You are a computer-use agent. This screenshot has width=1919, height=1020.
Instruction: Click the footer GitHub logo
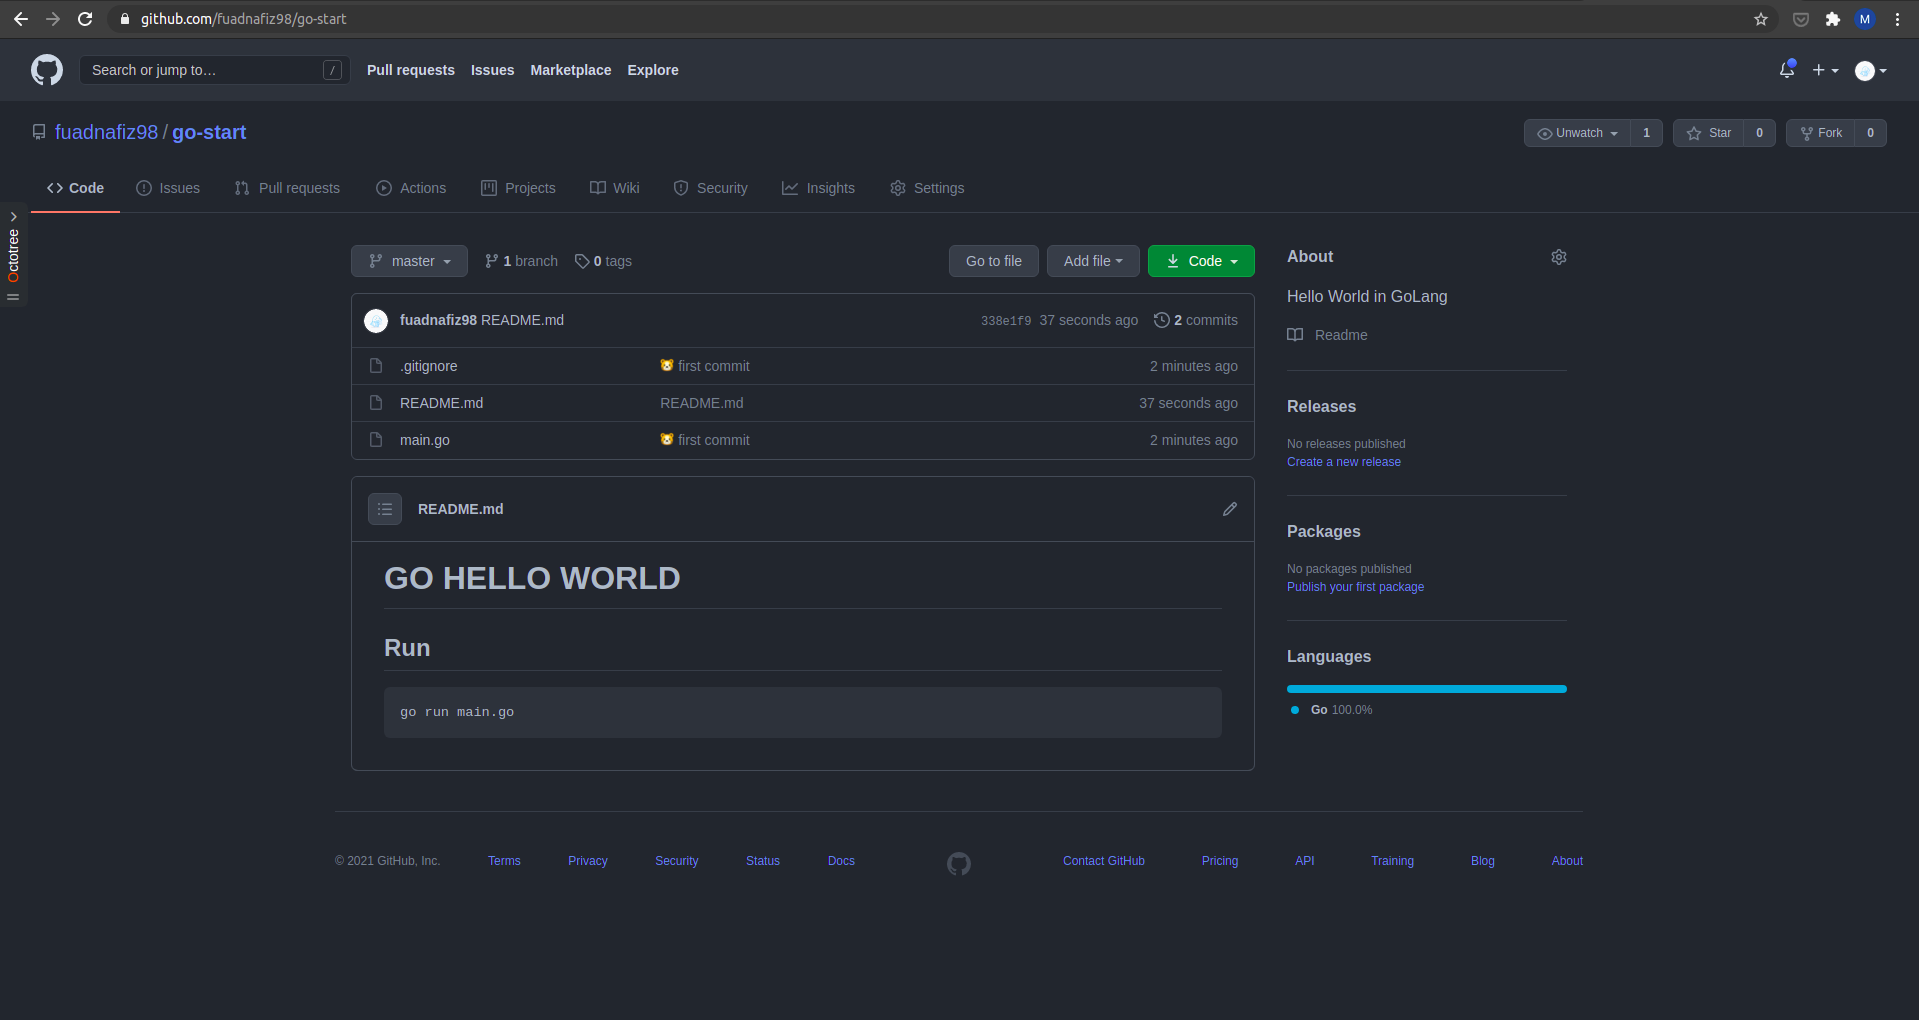[x=959, y=863]
